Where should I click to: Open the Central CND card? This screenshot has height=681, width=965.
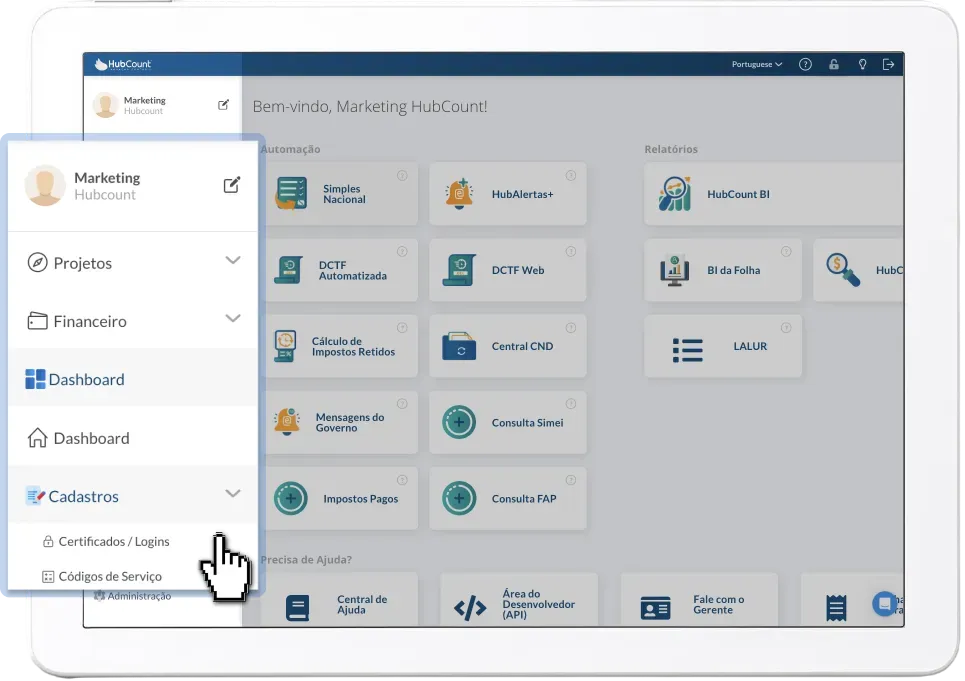tap(508, 346)
